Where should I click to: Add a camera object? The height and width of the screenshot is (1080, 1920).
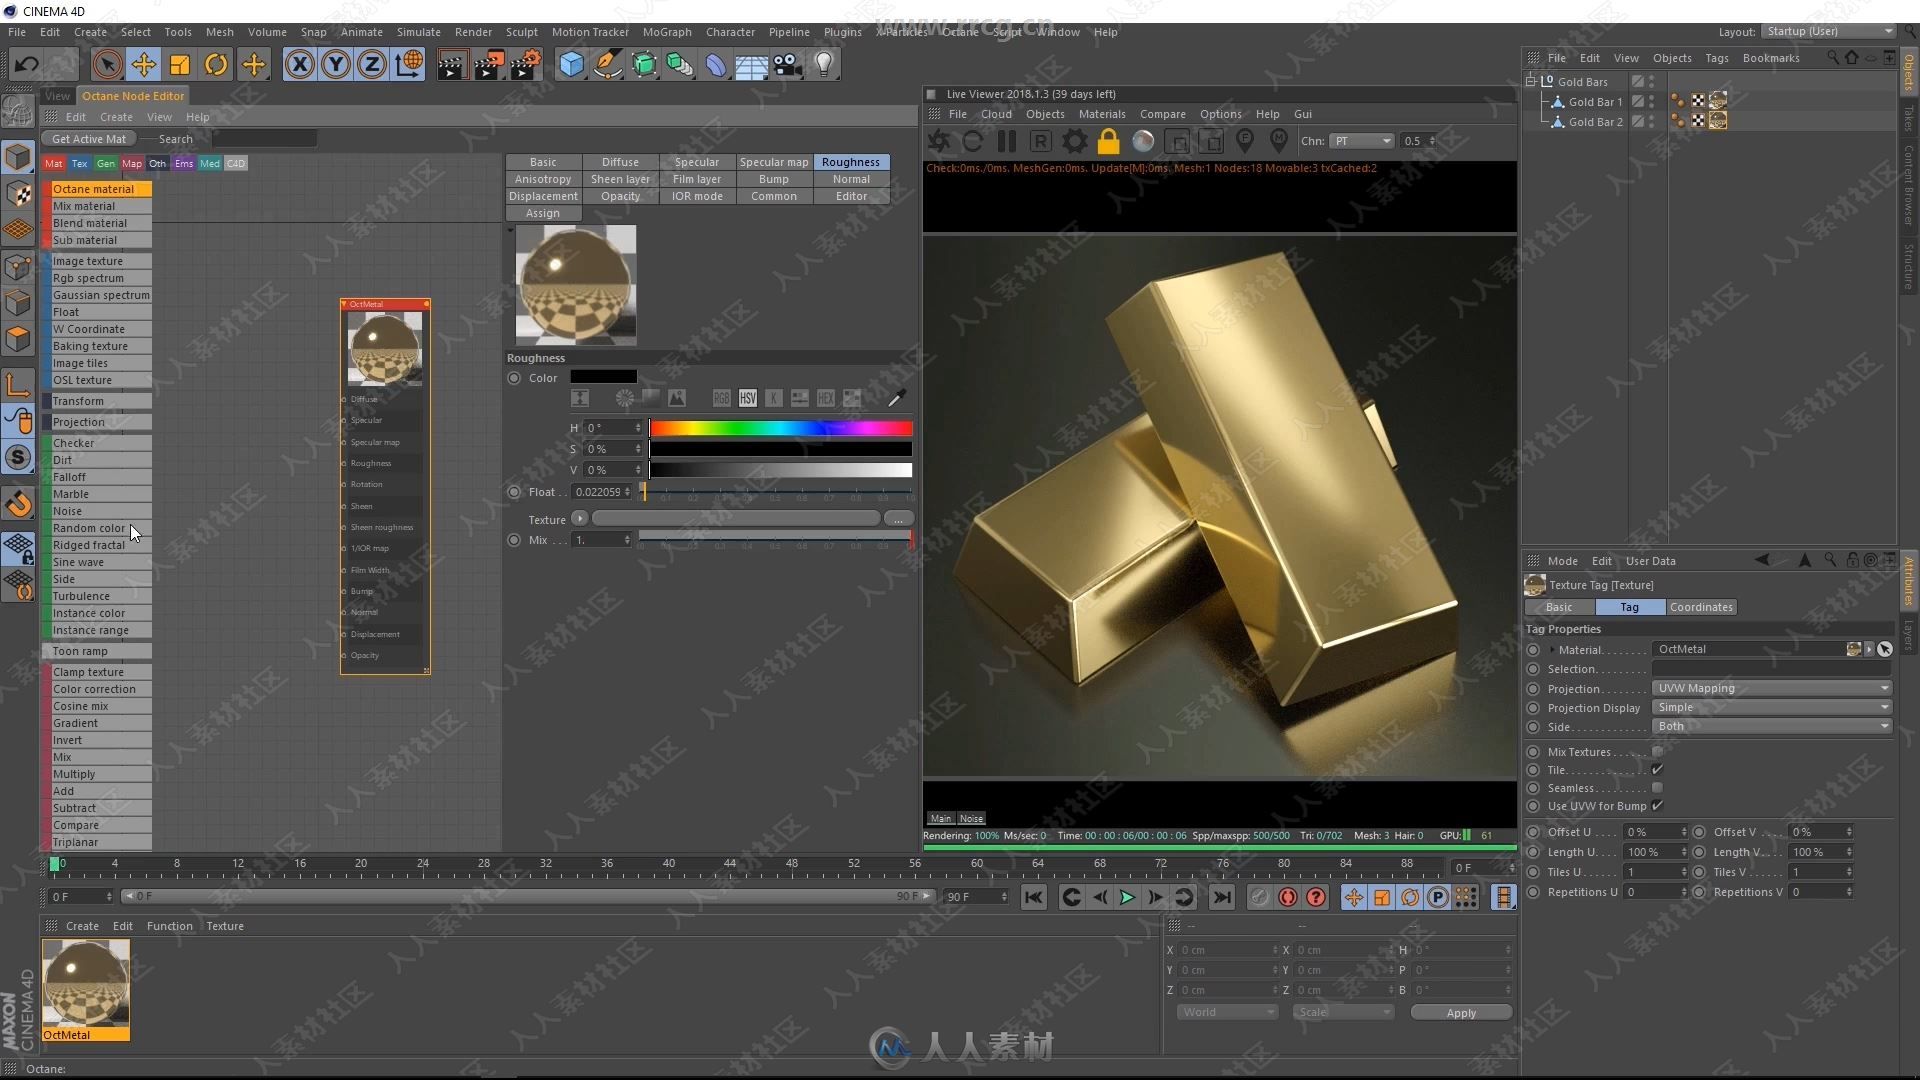pyautogui.click(x=787, y=65)
